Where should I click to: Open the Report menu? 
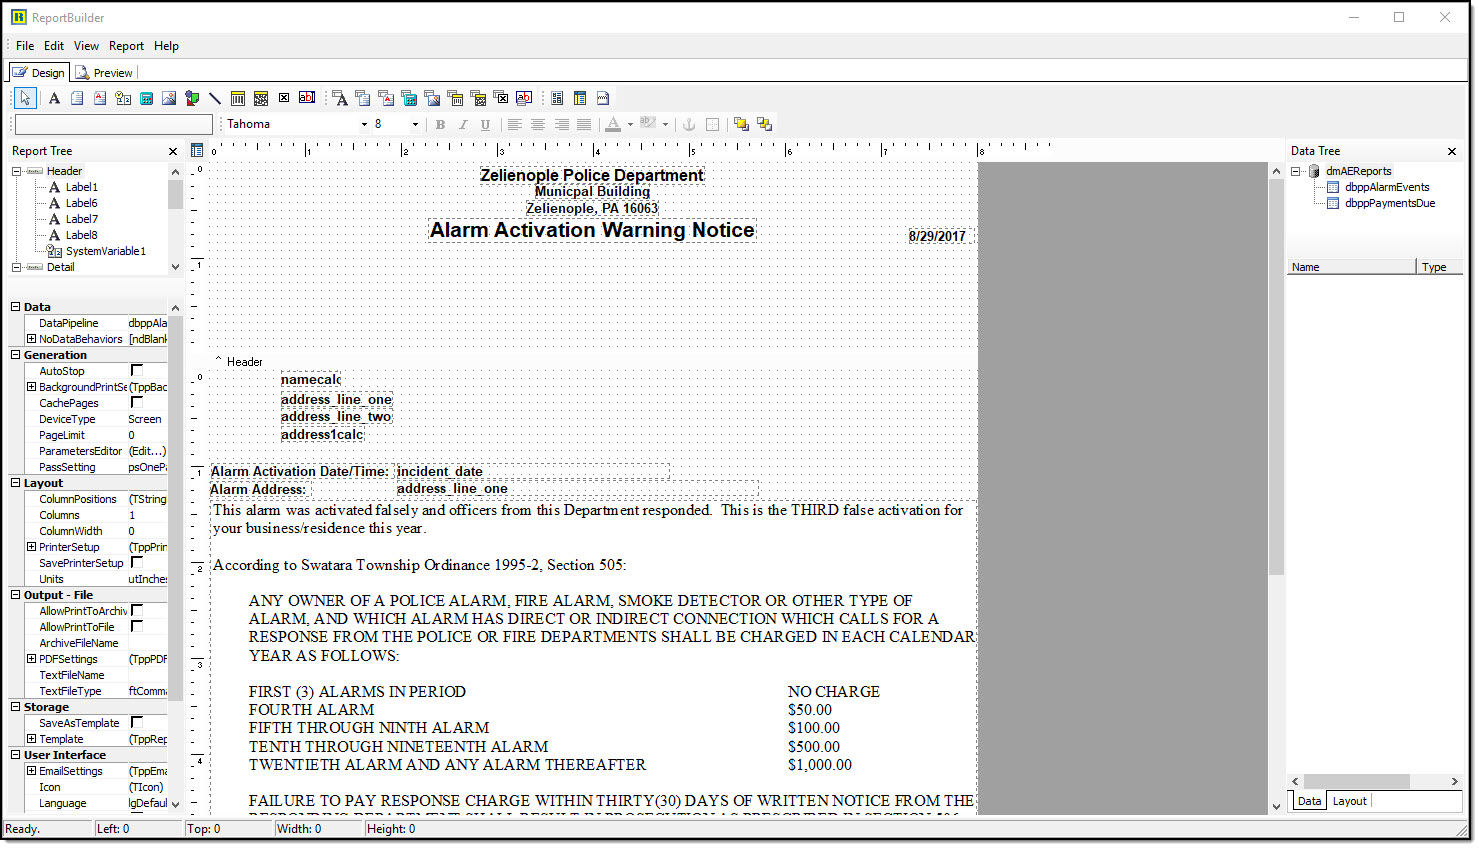coord(126,46)
